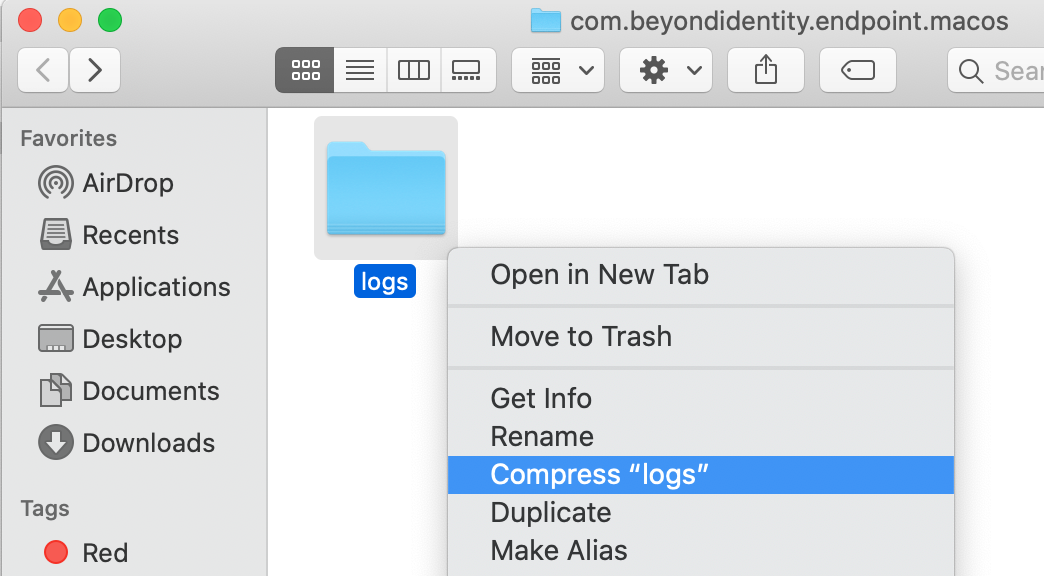This screenshot has height=576, width=1044.
Task: Click the forward navigation arrow
Action: point(93,69)
